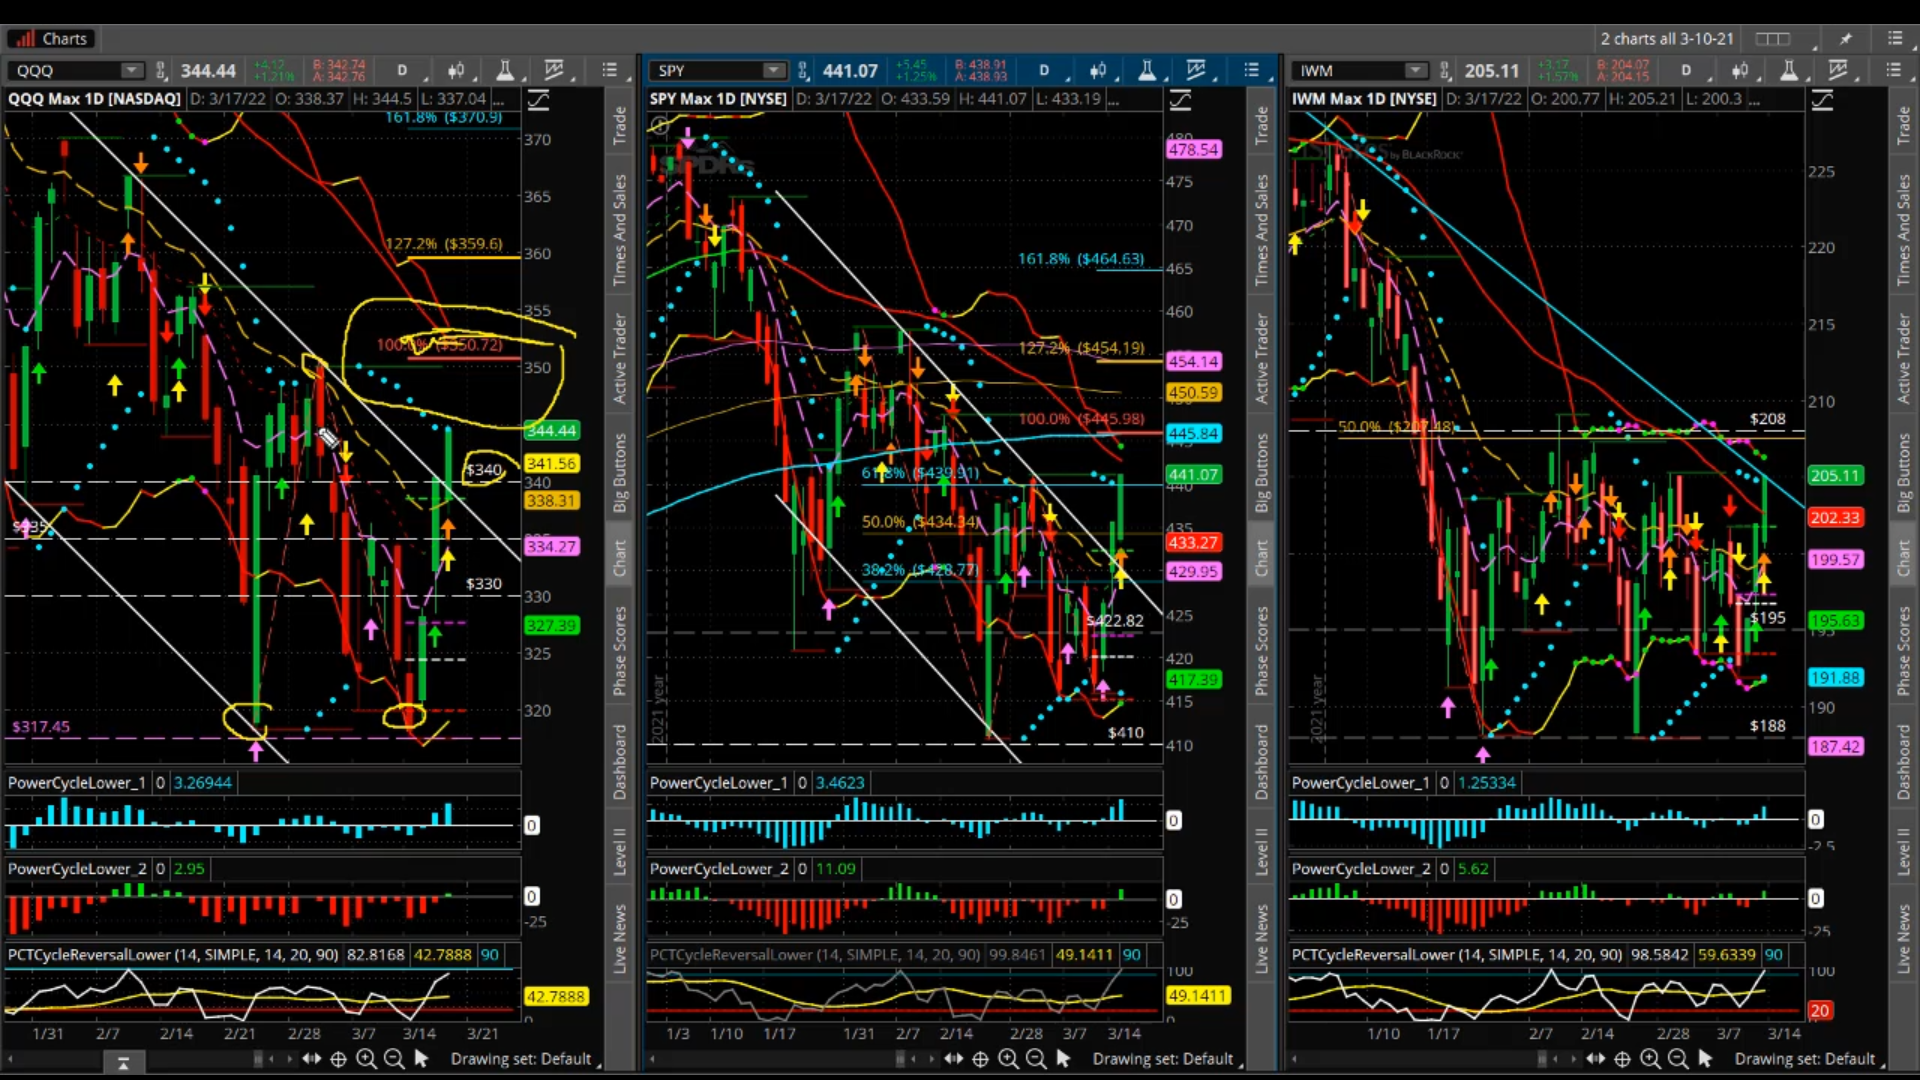
Task: Click the '2 charts all 3-10-21' grid name
Action: click(1666, 39)
